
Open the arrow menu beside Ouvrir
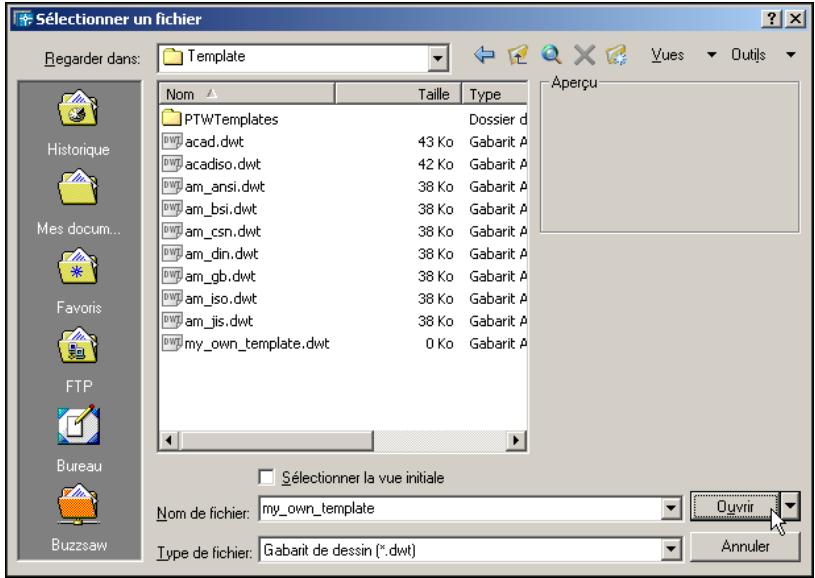pos(790,506)
